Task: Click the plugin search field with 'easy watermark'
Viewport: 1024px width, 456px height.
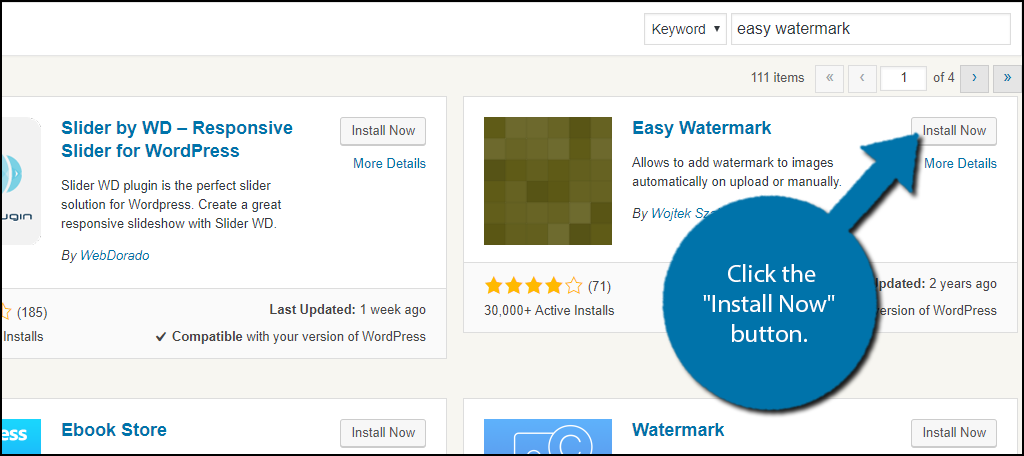Action: [x=871, y=29]
